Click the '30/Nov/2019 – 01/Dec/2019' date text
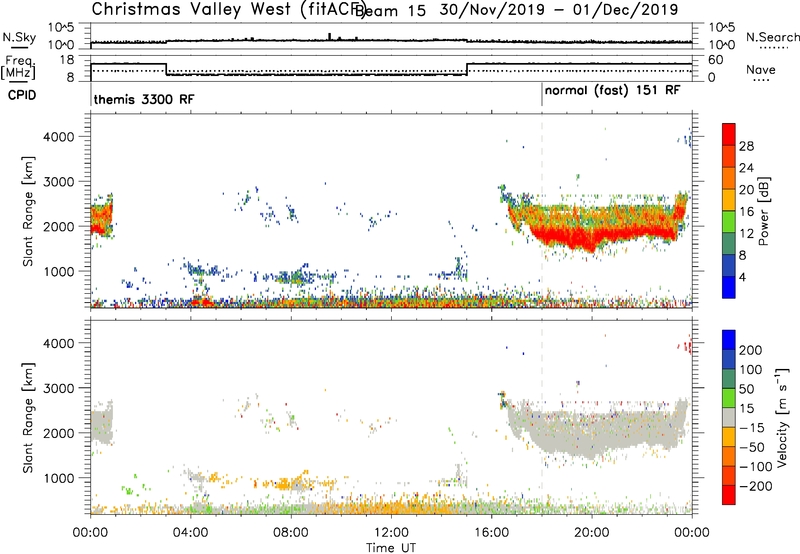This screenshot has width=800, height=554. pyautogui.click(x=559, y=10)
